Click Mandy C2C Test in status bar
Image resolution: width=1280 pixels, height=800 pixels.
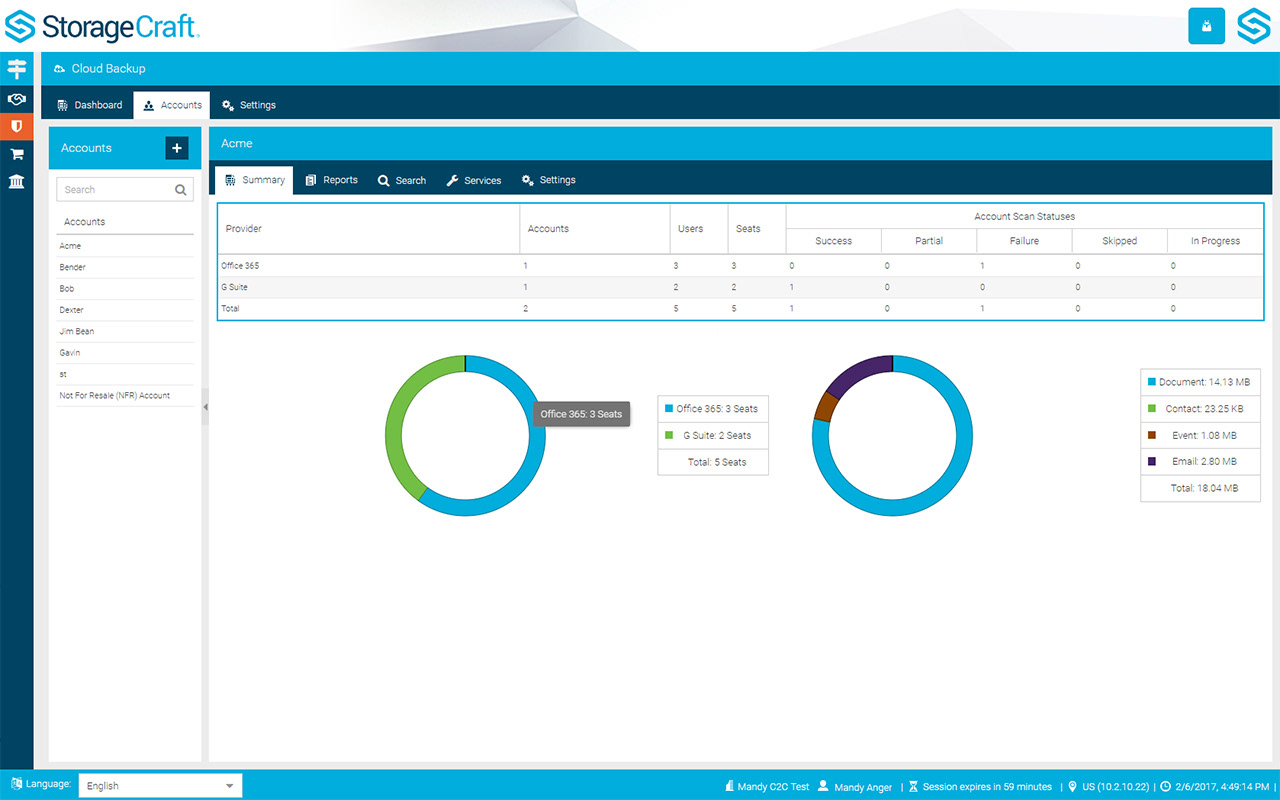pyautogui.click(x=767, y=787)
